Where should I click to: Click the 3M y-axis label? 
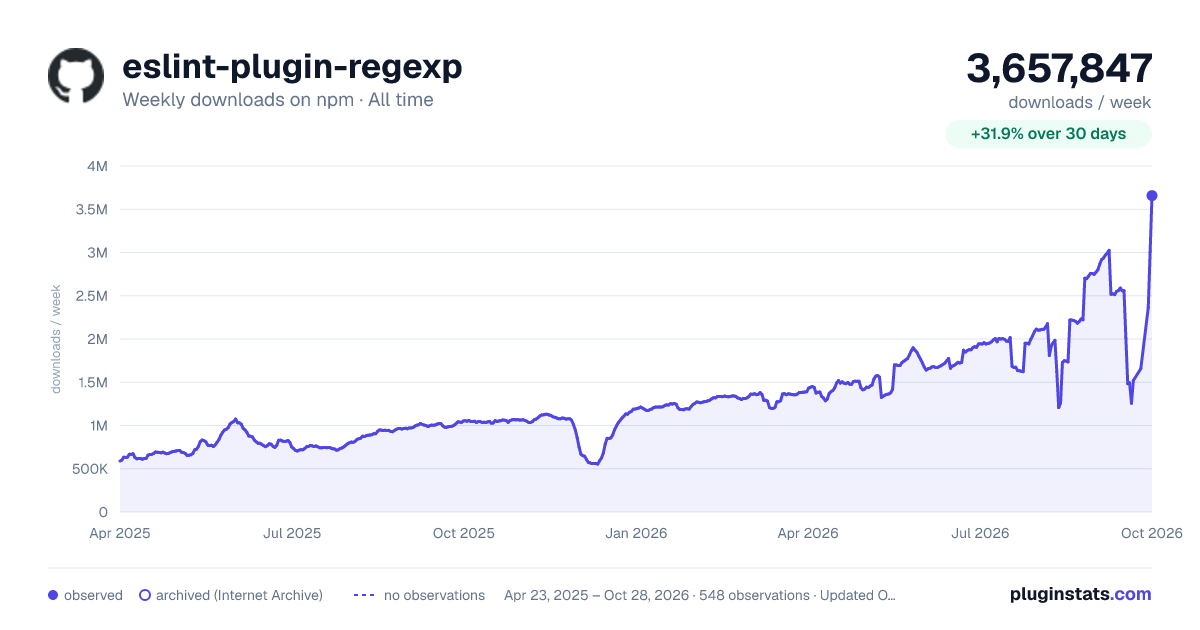(x=98, y=252)
